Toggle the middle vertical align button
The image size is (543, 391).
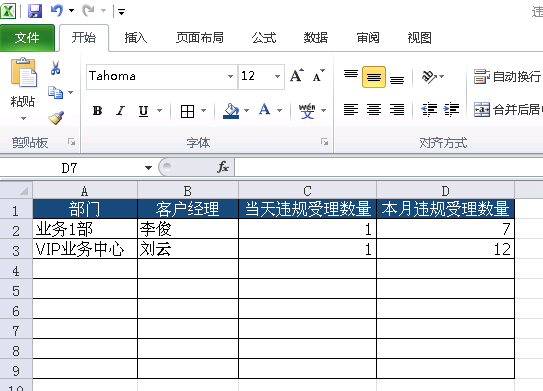374,77
